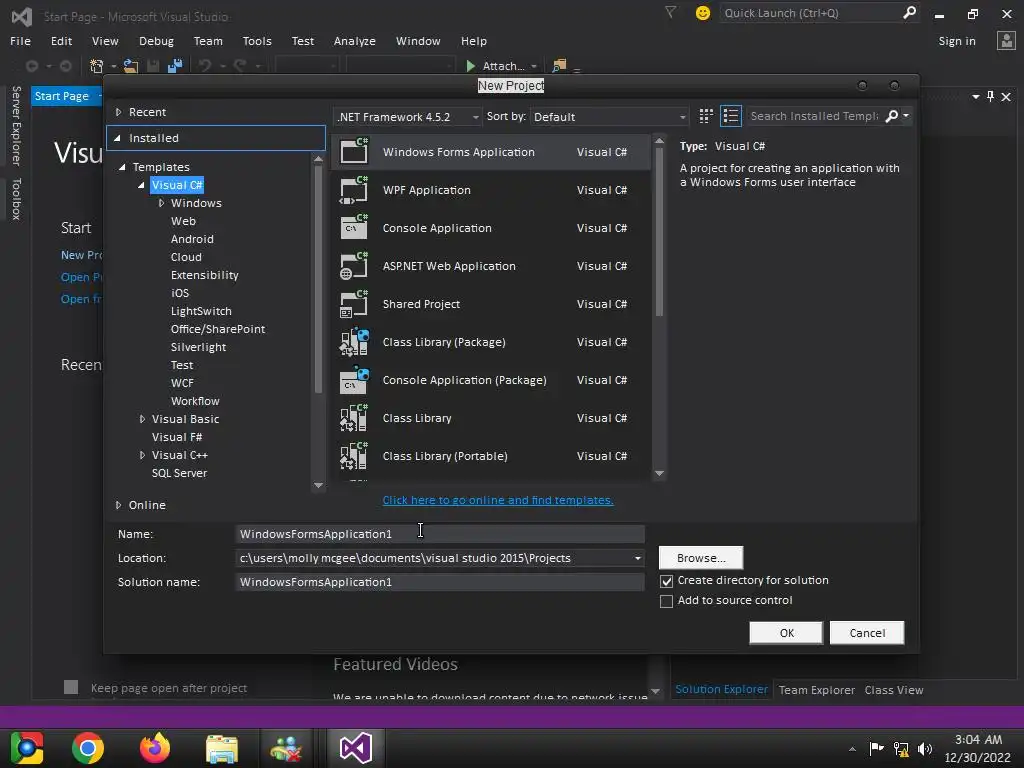Click the Shared Project template icon
Screen dimensions: 1024x768
coord(354,304)
